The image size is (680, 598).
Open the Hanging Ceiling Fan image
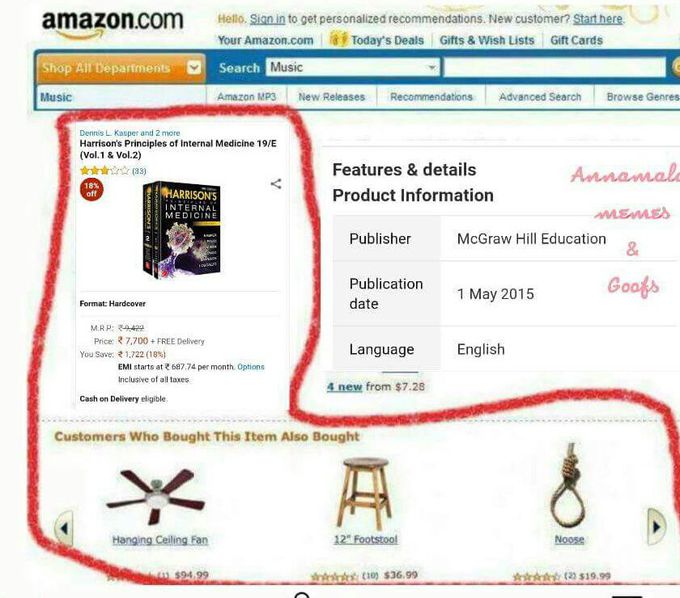pos(156,496)
